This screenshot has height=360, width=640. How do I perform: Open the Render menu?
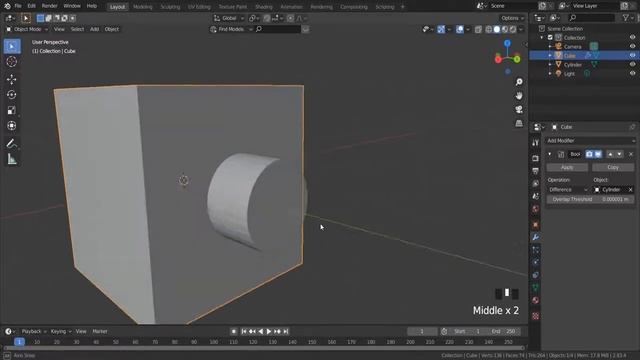49,6
